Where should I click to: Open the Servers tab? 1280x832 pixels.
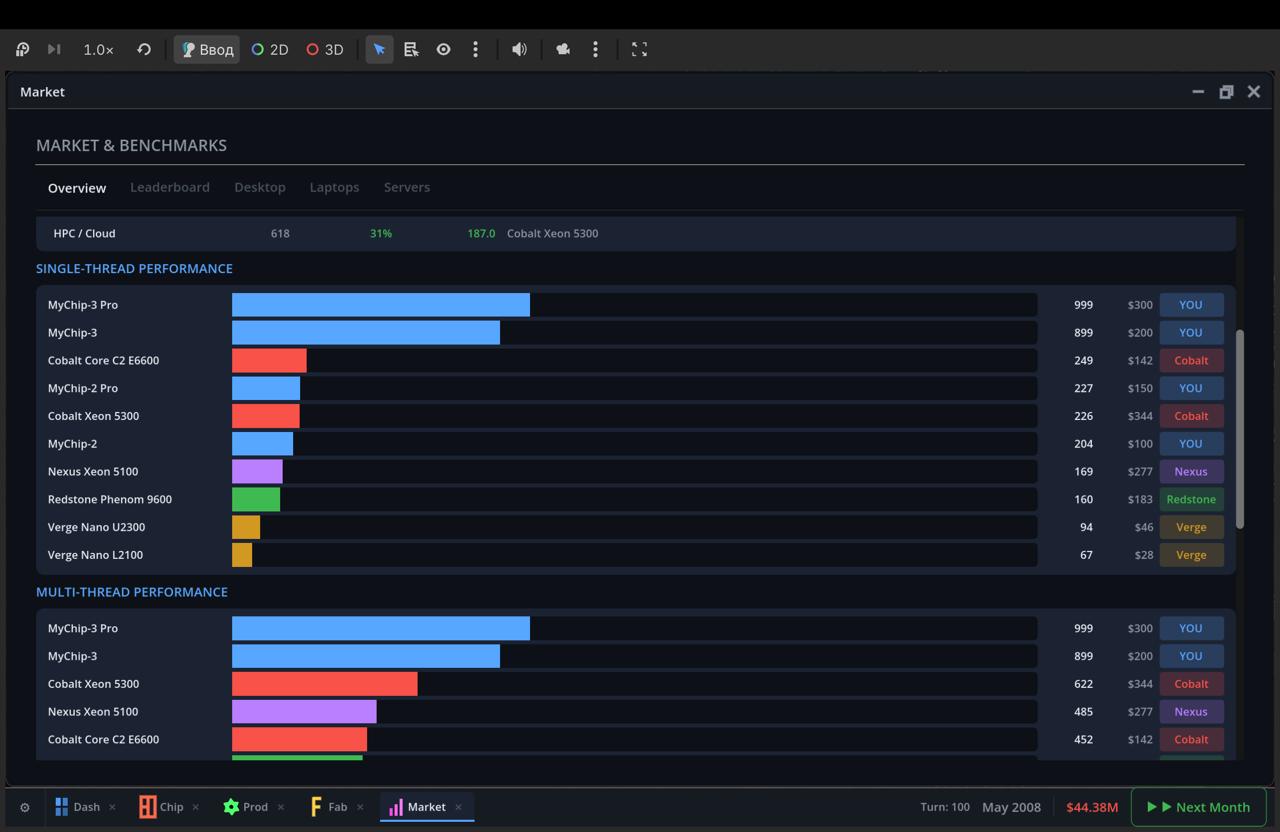point(407,187)
